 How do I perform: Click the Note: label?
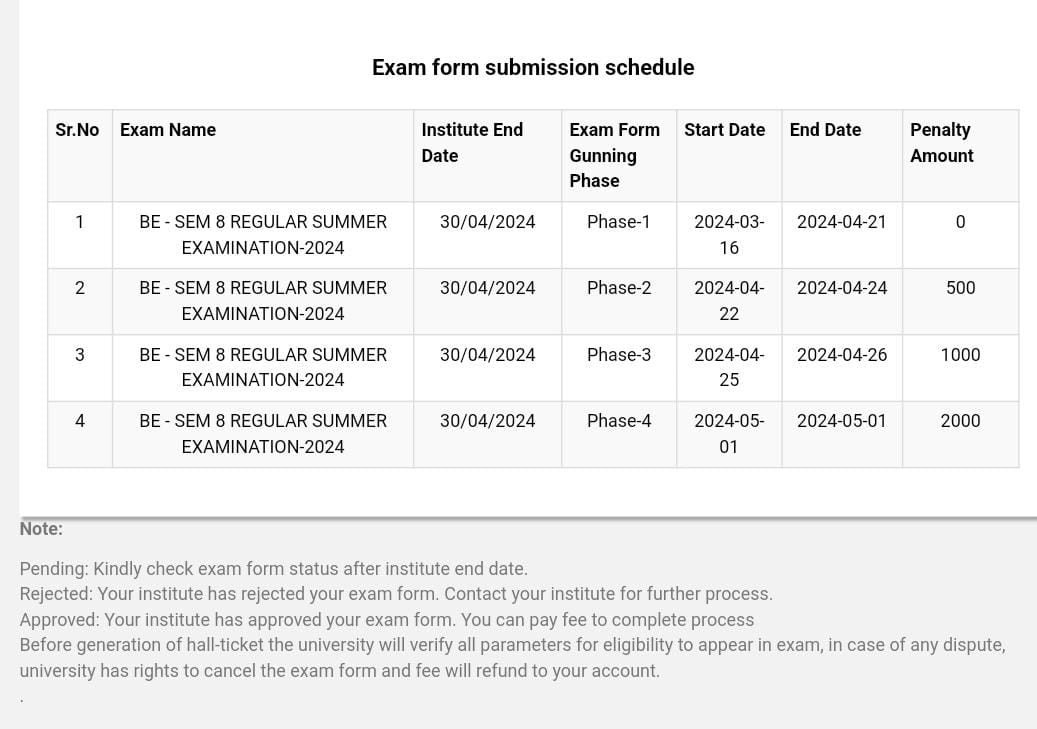(x=41, y=529)
